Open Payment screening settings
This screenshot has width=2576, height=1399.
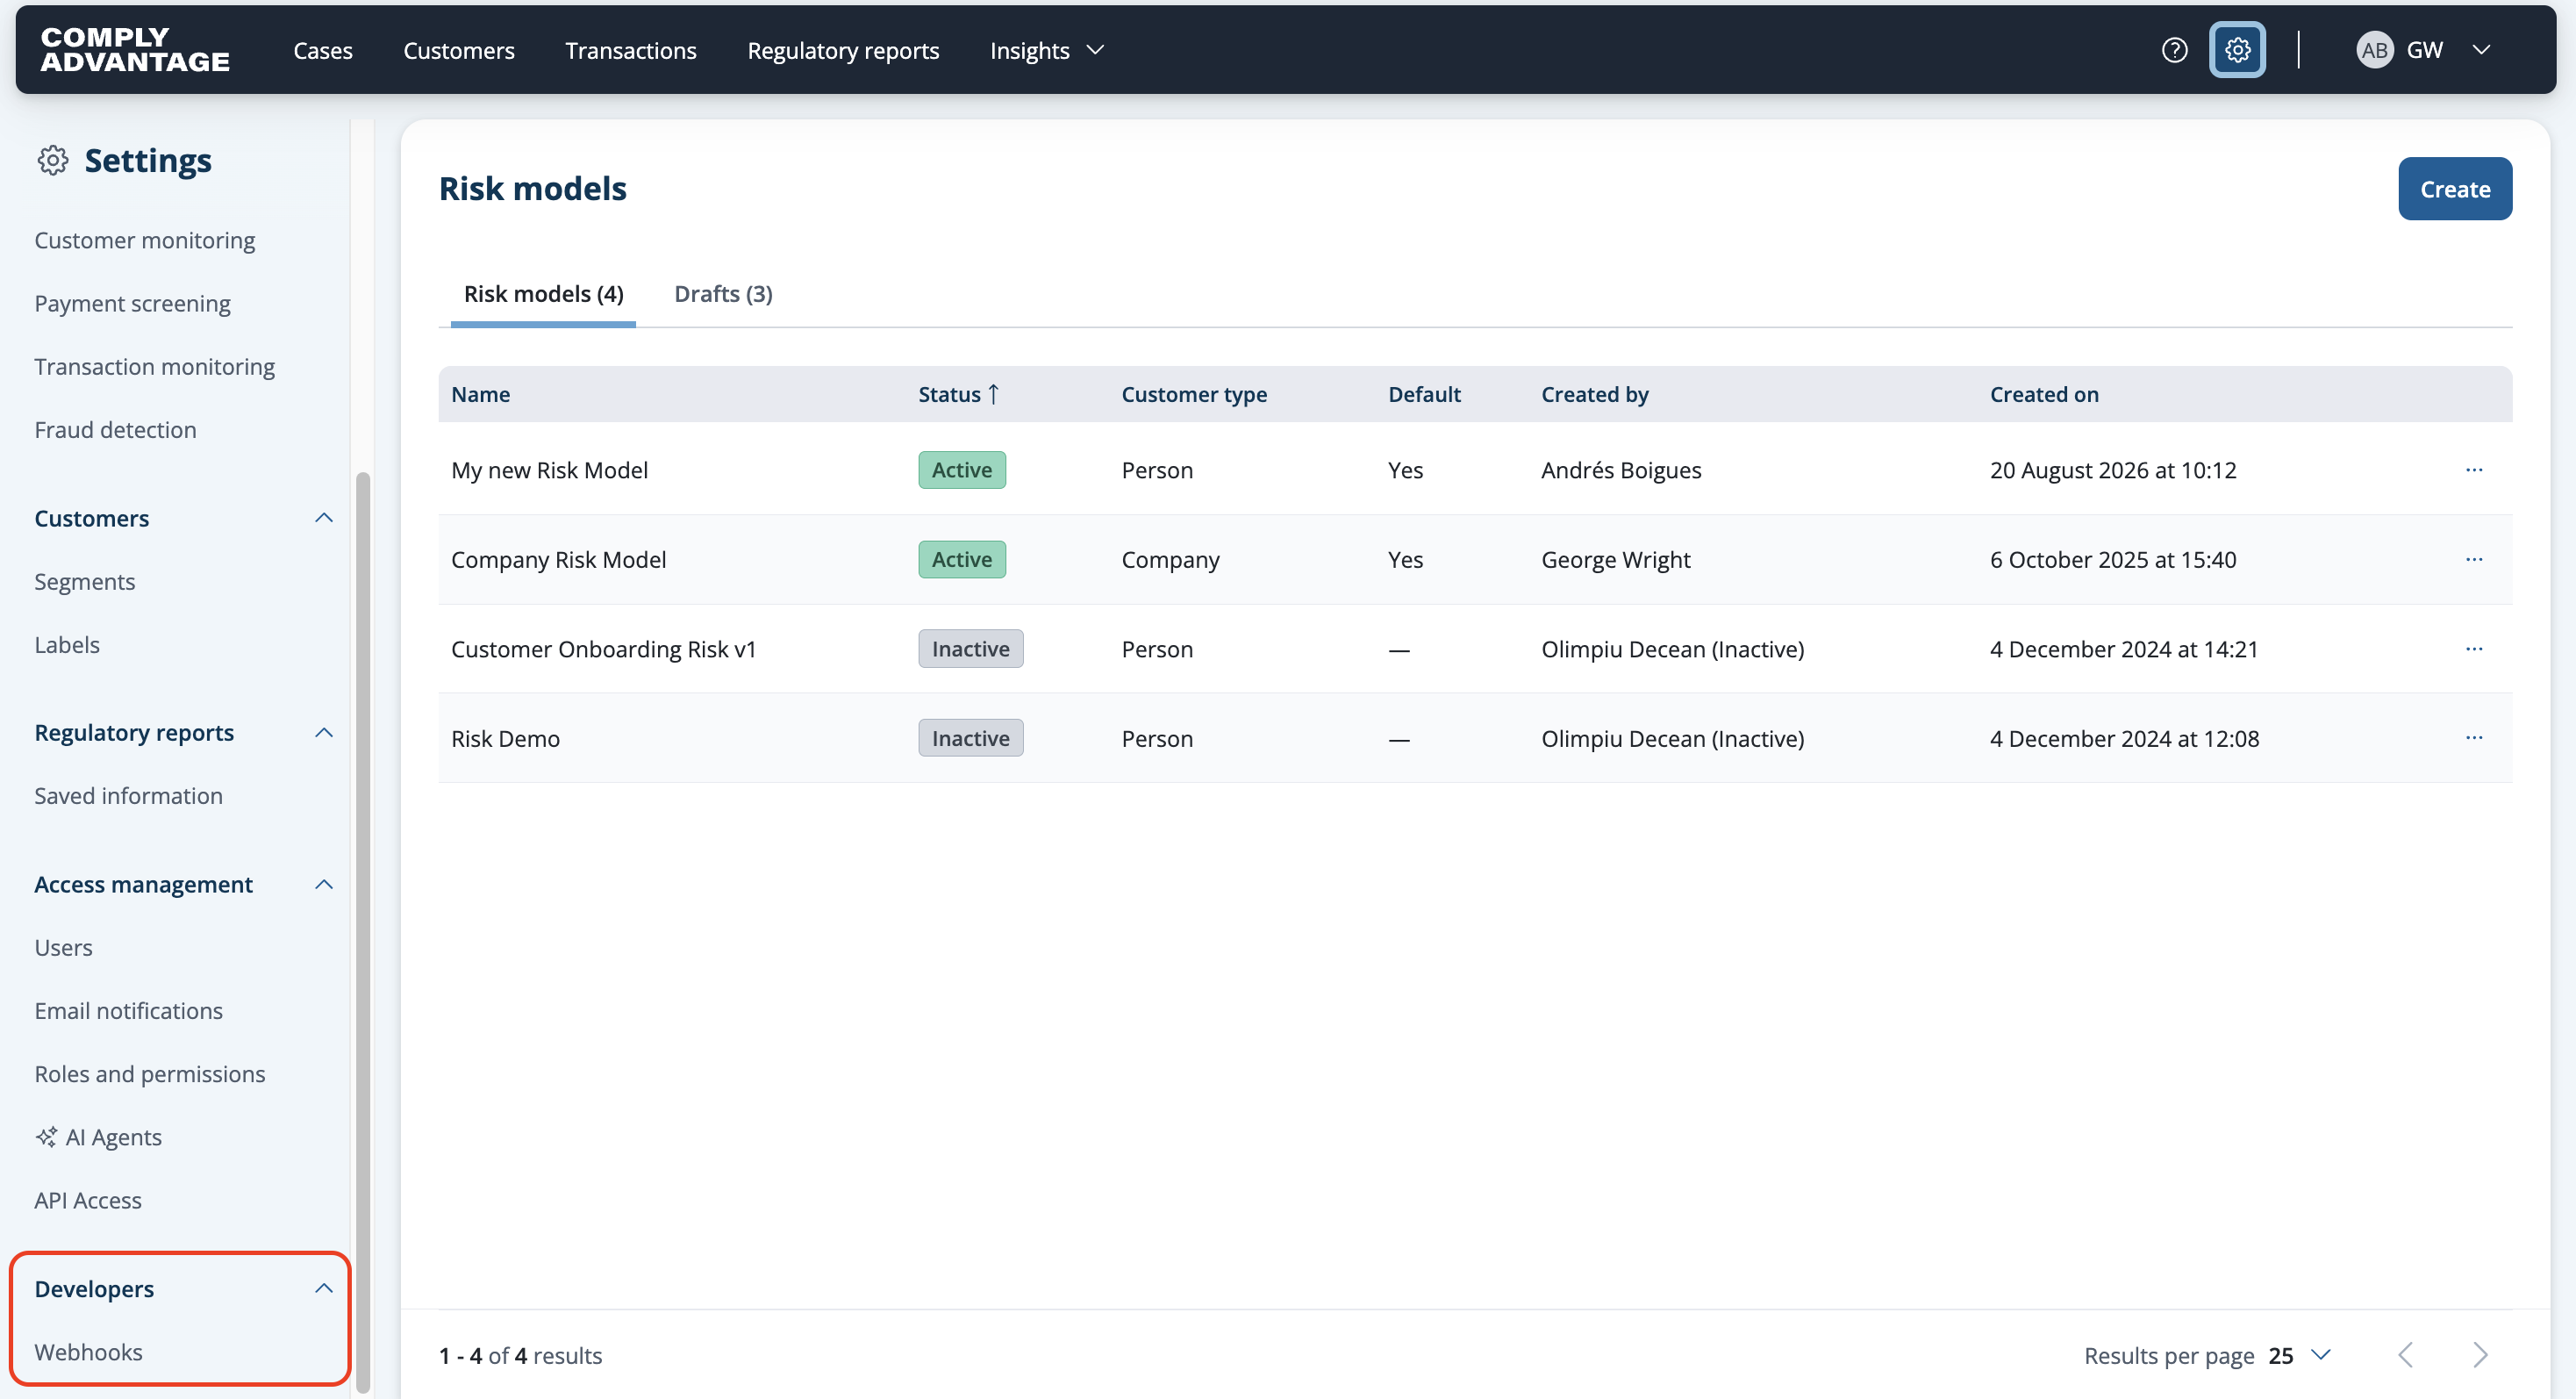133,303
